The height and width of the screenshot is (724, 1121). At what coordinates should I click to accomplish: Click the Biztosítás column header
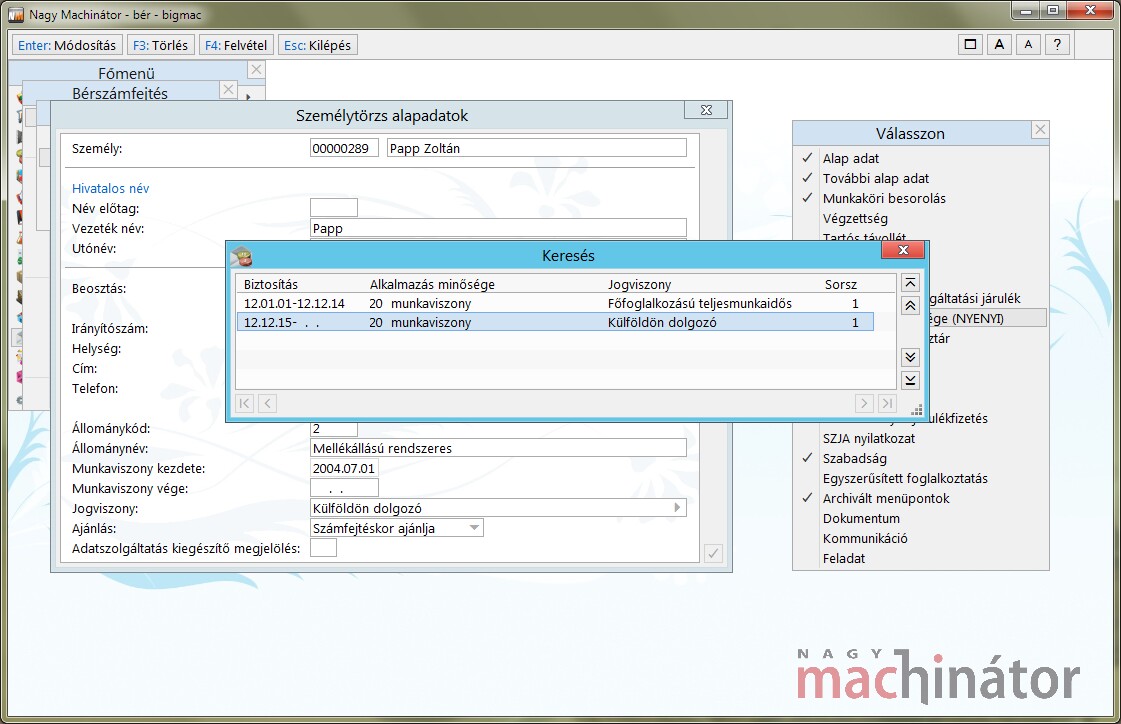point(271,284)
